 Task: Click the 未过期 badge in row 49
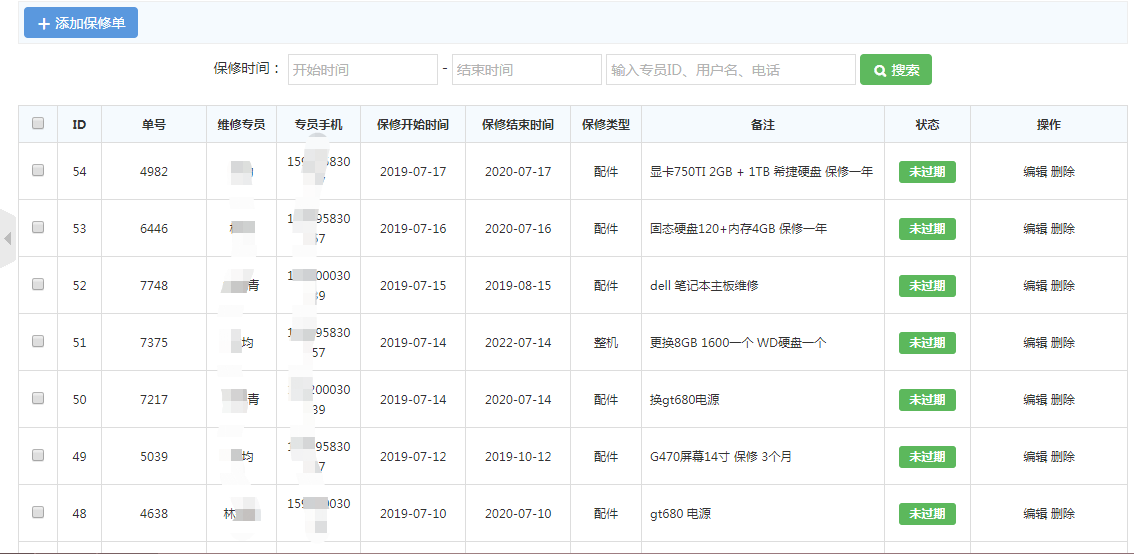click(927, 456)
